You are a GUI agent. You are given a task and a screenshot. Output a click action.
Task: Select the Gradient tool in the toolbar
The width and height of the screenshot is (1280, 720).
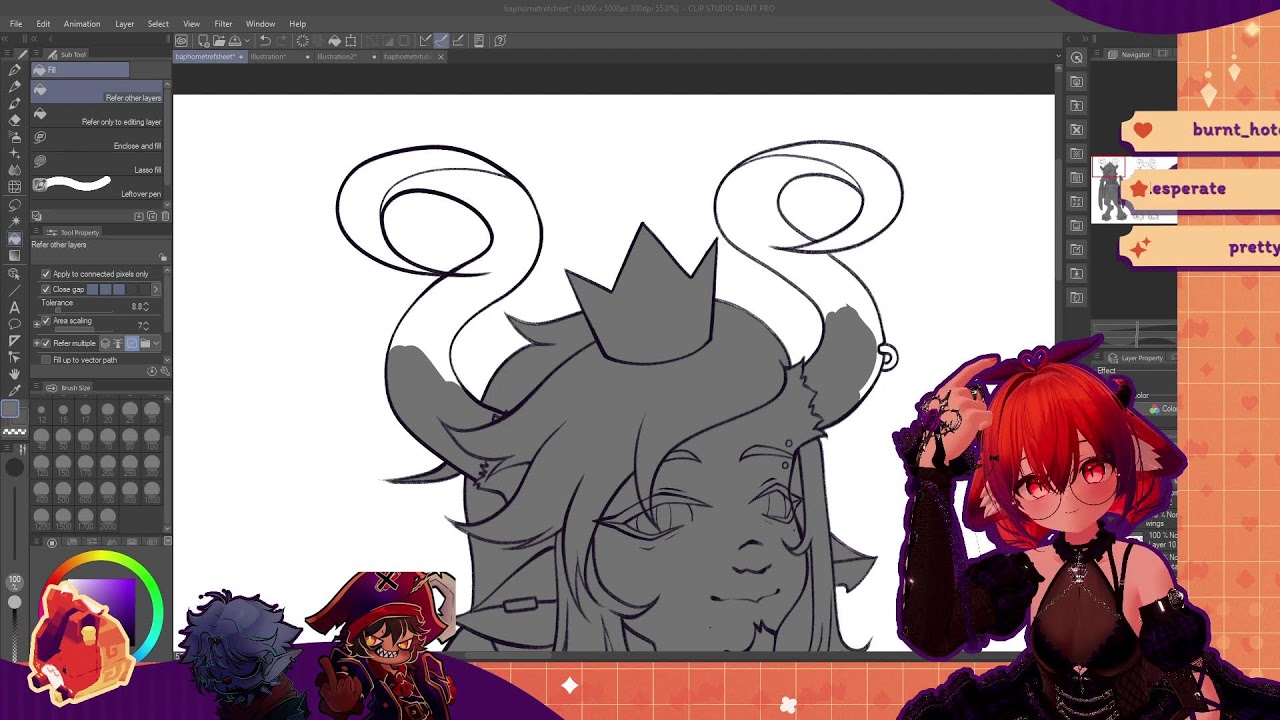pos(14,255)
